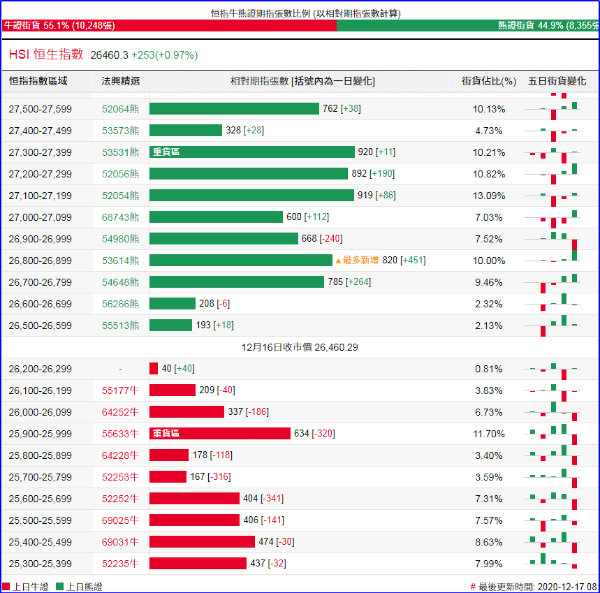Open warrant link 56266熊
This screenshot has height=593, width=600.
point(121,304)
